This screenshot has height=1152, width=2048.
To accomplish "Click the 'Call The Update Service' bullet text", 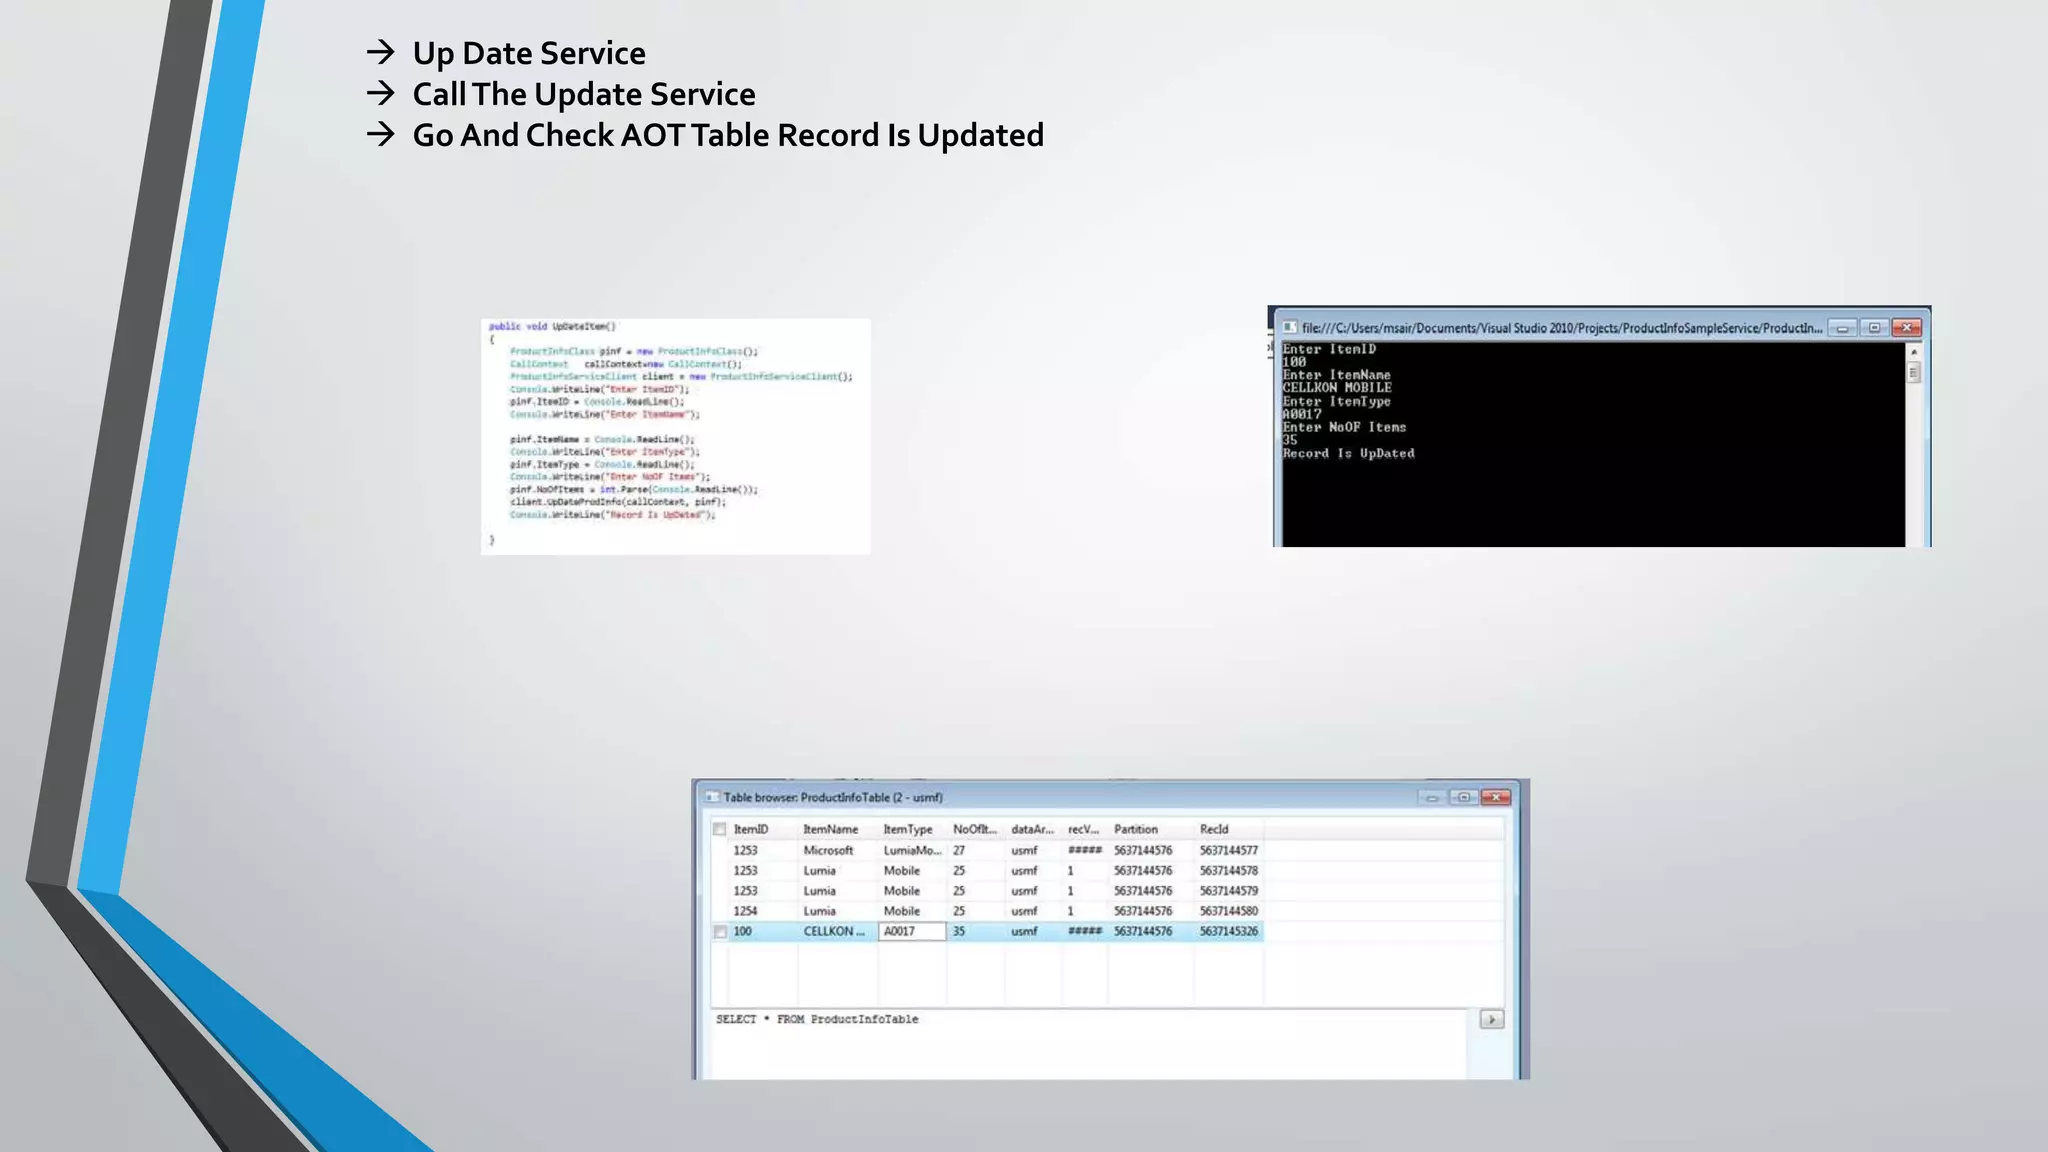I will pyautogui.click(x=584, y=94).
